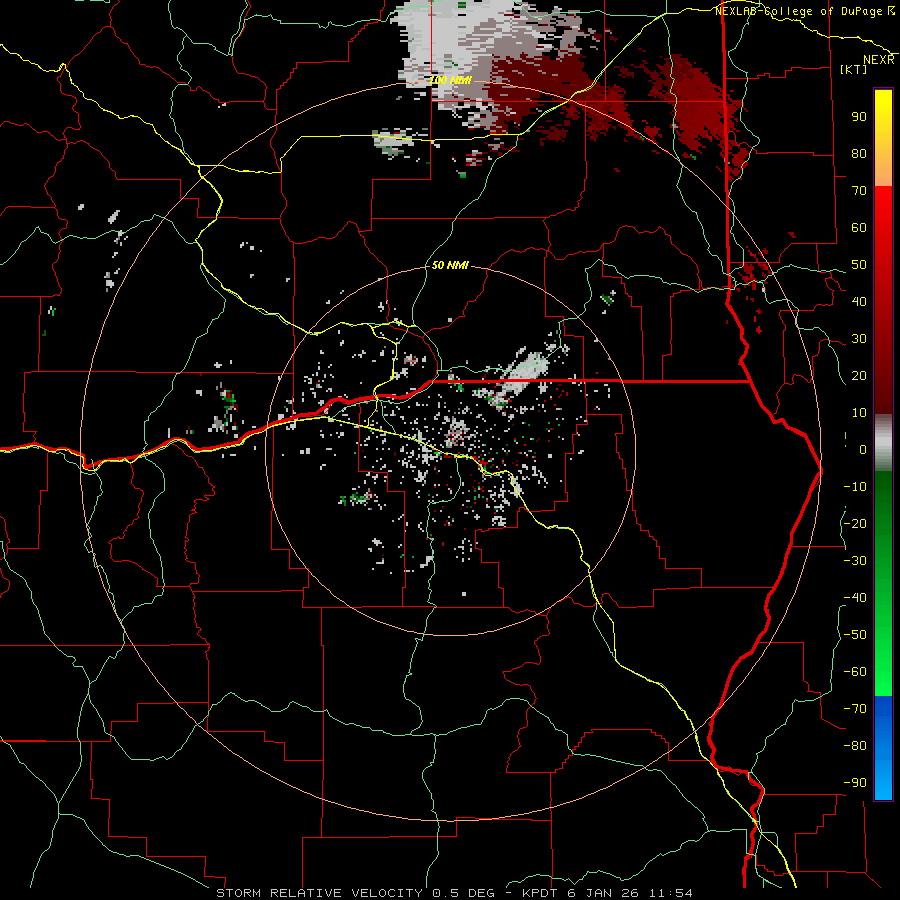
Task: Click the [KT] units label
Action: 853,69
